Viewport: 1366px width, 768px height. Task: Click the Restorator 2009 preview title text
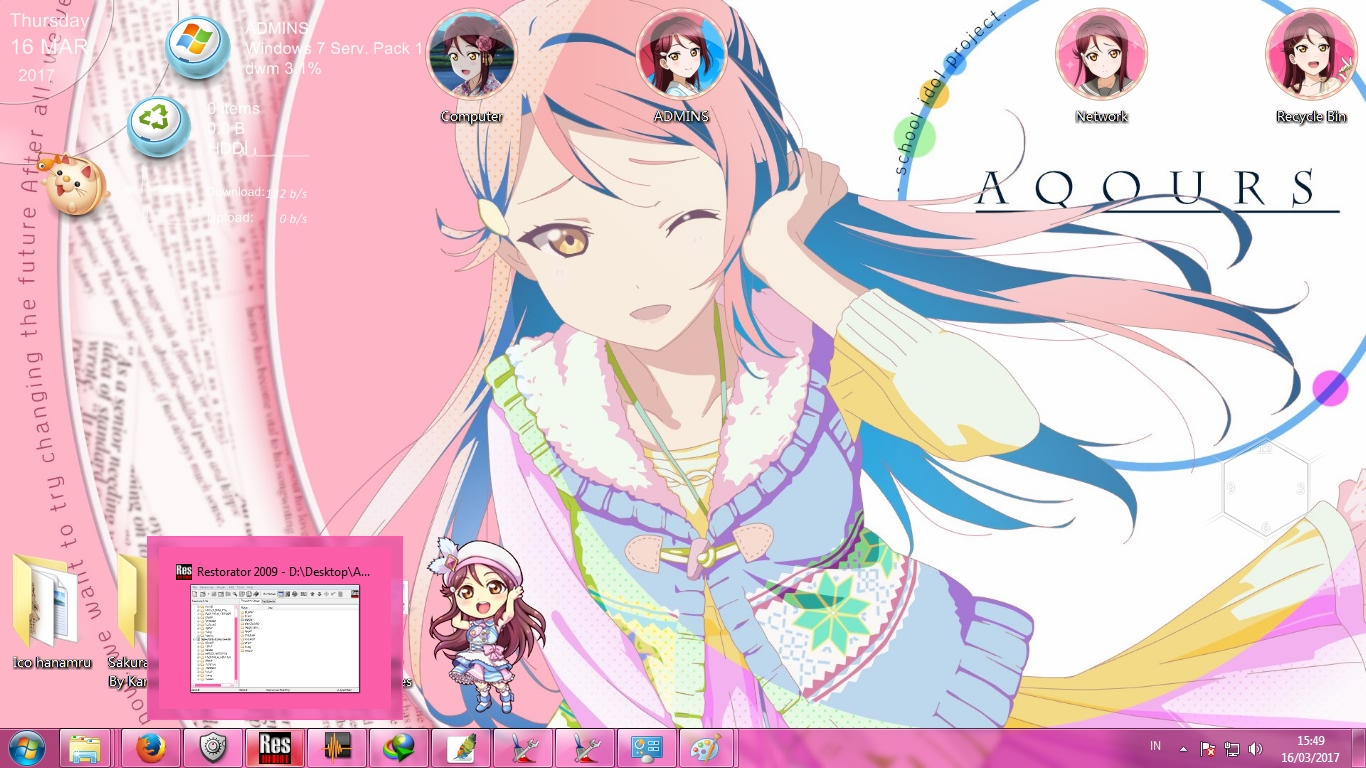[283, 571]
